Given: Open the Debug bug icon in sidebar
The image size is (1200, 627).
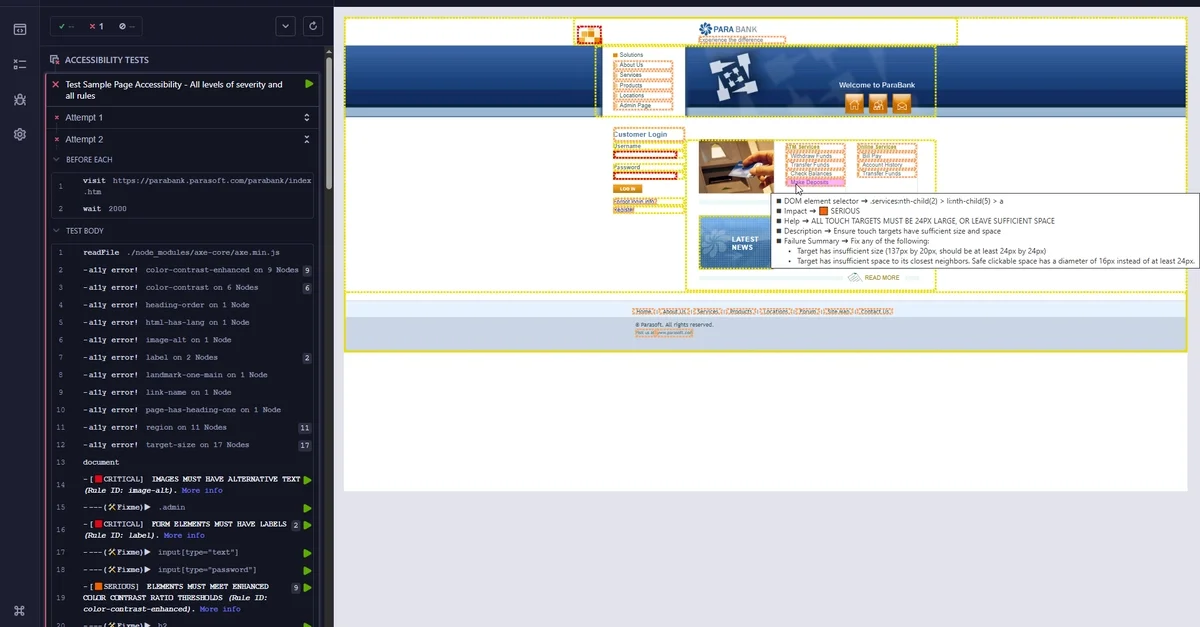Looking at the screenshot, I should click(x=20, y=99).
